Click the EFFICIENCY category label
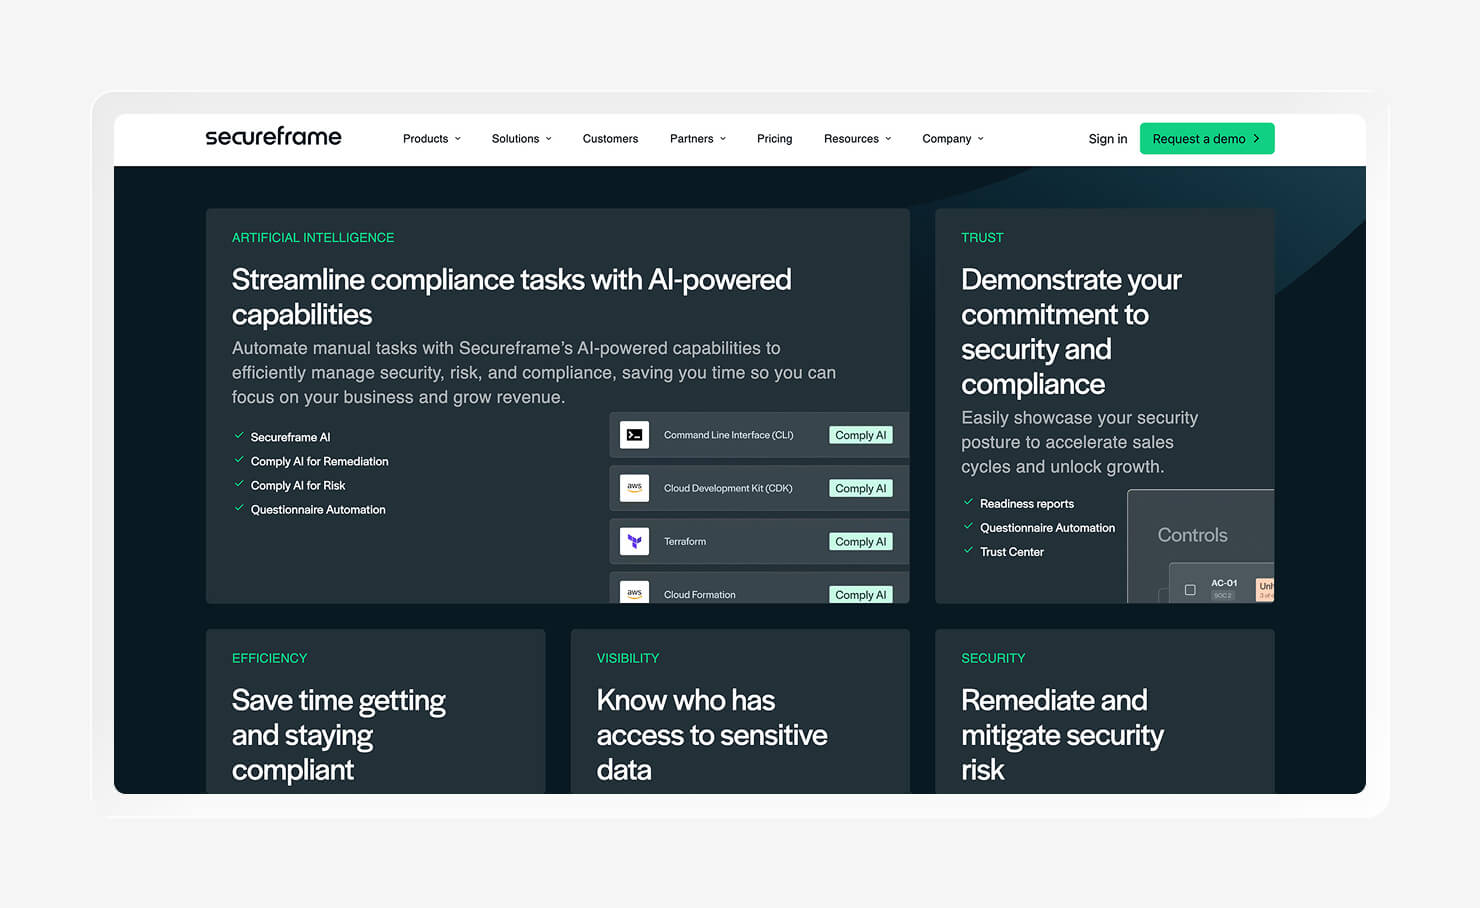The image size is (1480, 908). point(269,658)
